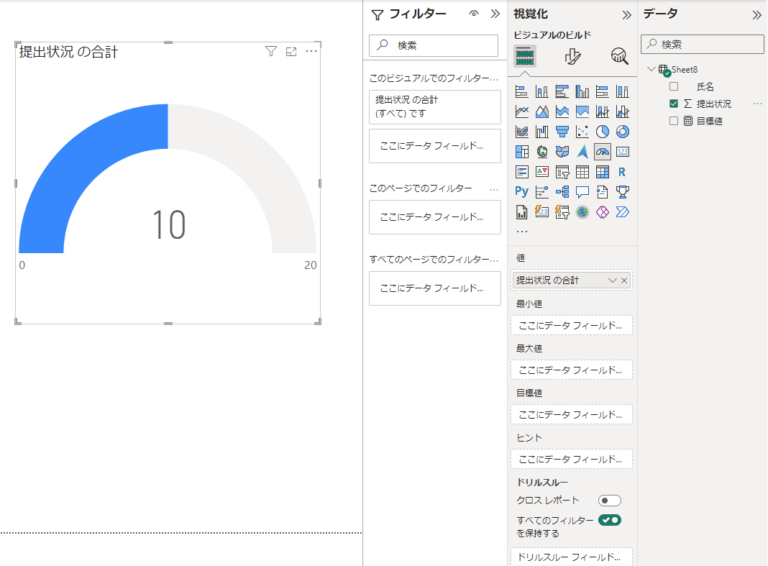Viewport: 768px width, 566px height.
Task: Open more visuals ellipsis below gallery
Action: click(522, 231)
